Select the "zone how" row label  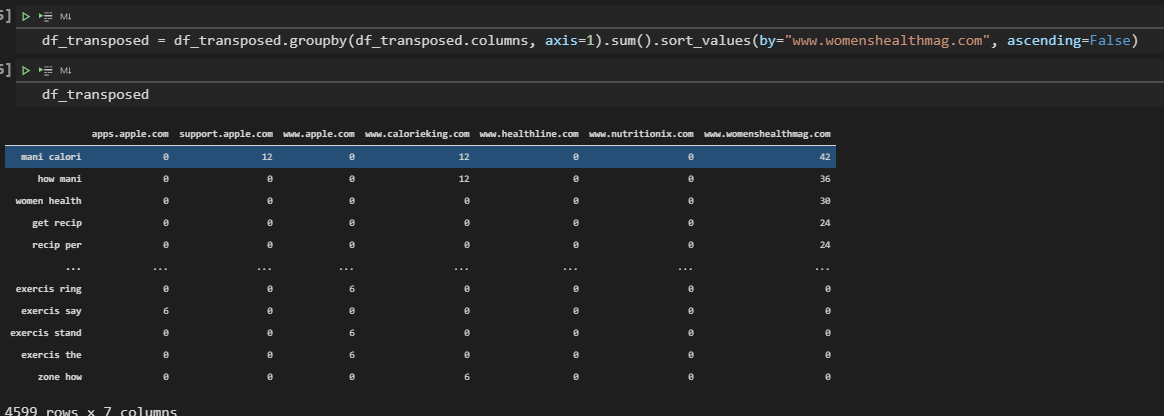coord(59,377)
